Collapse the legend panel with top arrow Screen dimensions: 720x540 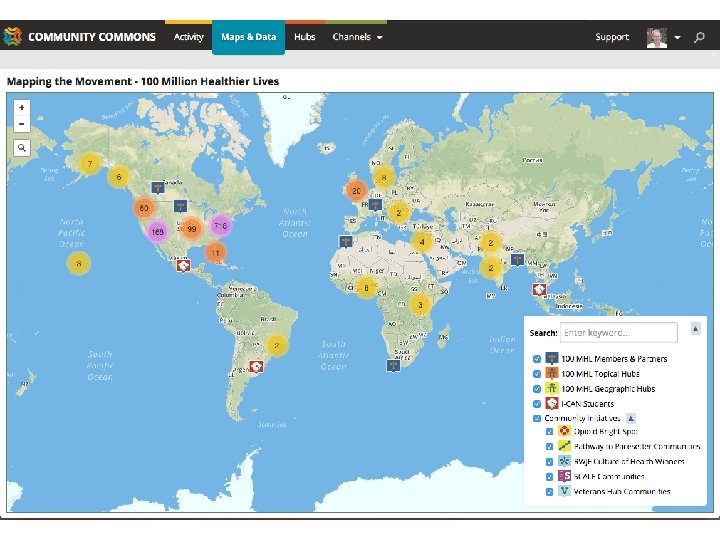[696, 329]
